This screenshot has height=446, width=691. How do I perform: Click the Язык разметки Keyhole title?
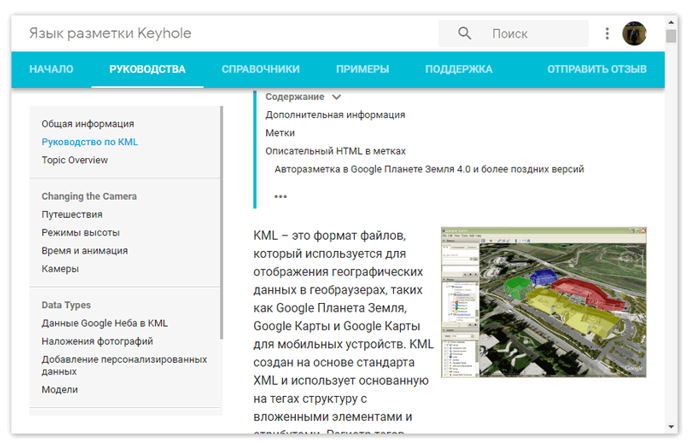pos(110,33)
